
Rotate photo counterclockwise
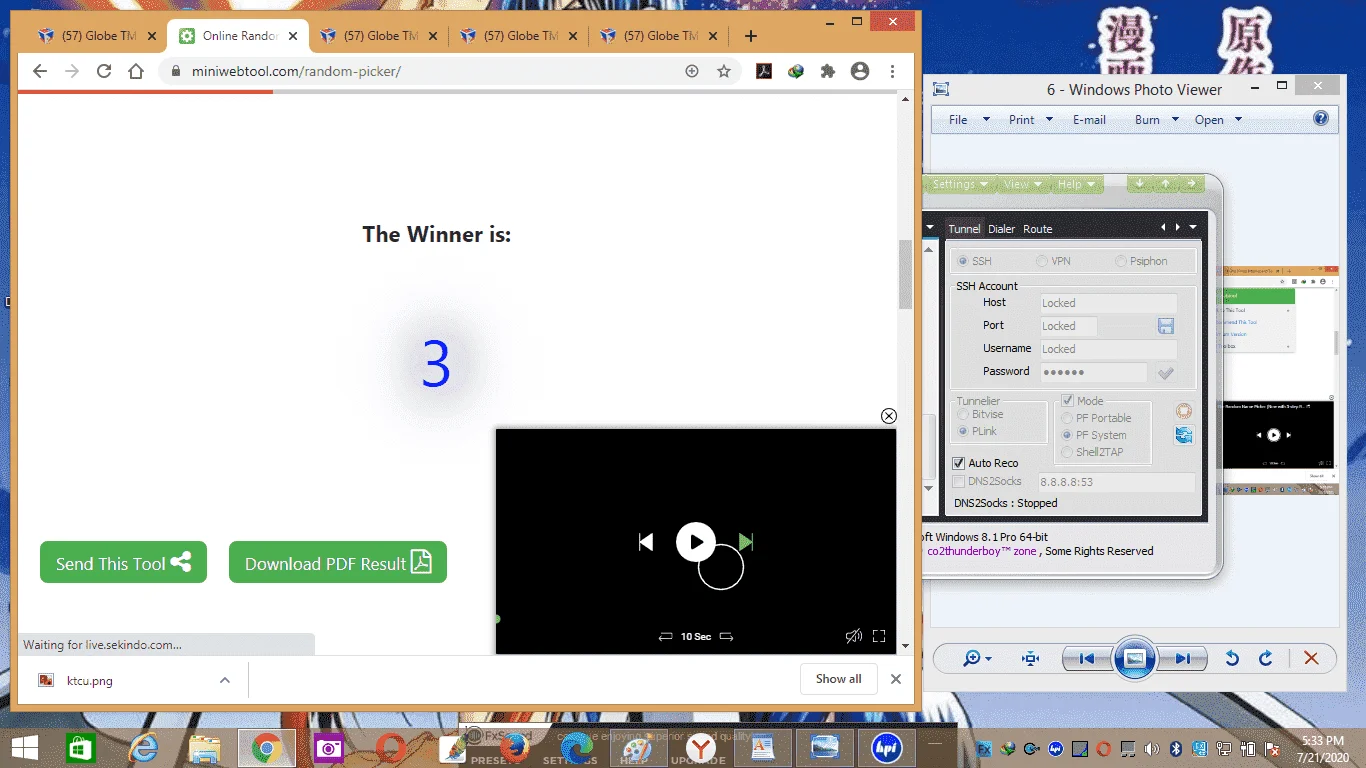pyautogui.click(x=1232, y=658)
